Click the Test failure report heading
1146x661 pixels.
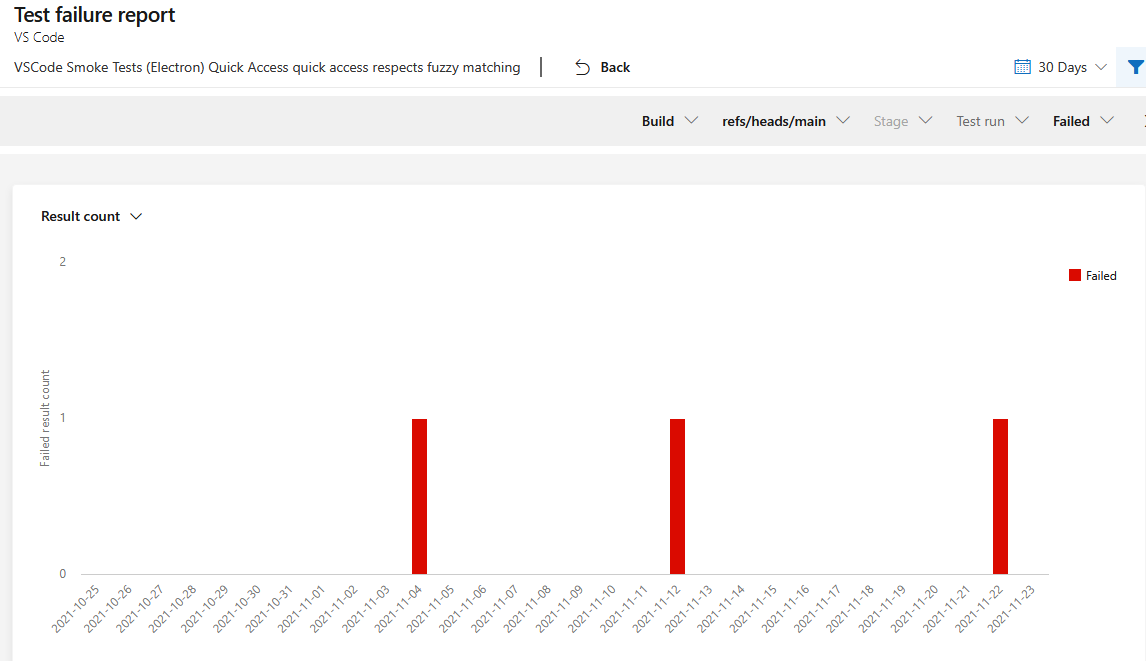click(94, 15)
